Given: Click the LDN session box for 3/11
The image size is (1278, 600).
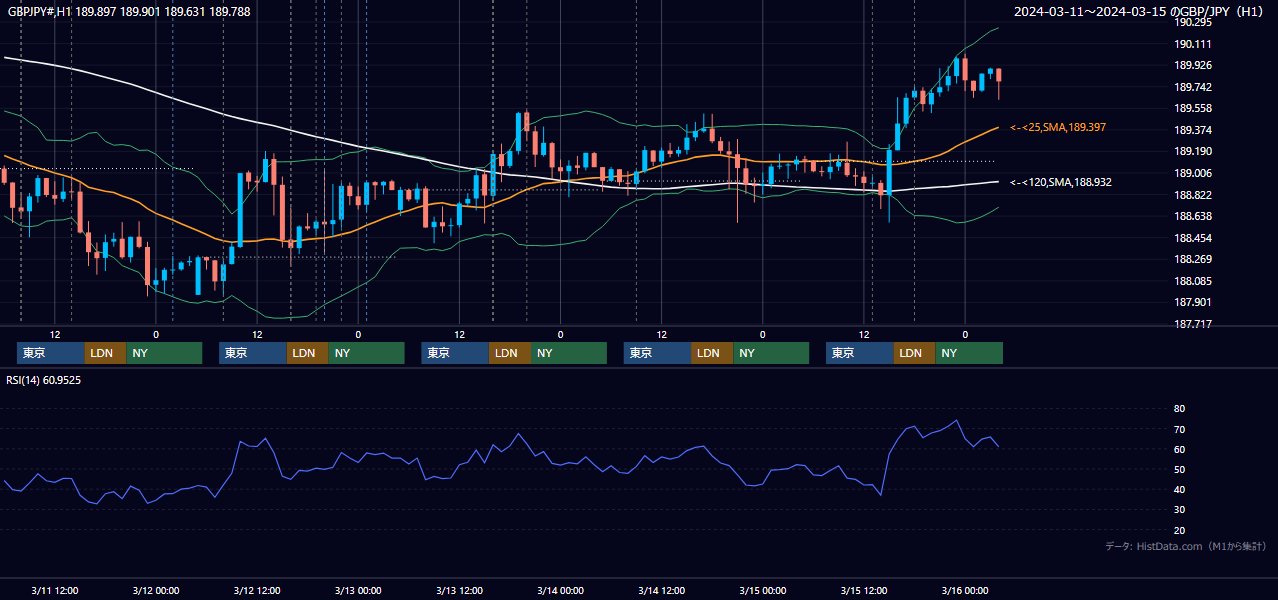Looking at the screenshot, I should click(x=105, y=353).
